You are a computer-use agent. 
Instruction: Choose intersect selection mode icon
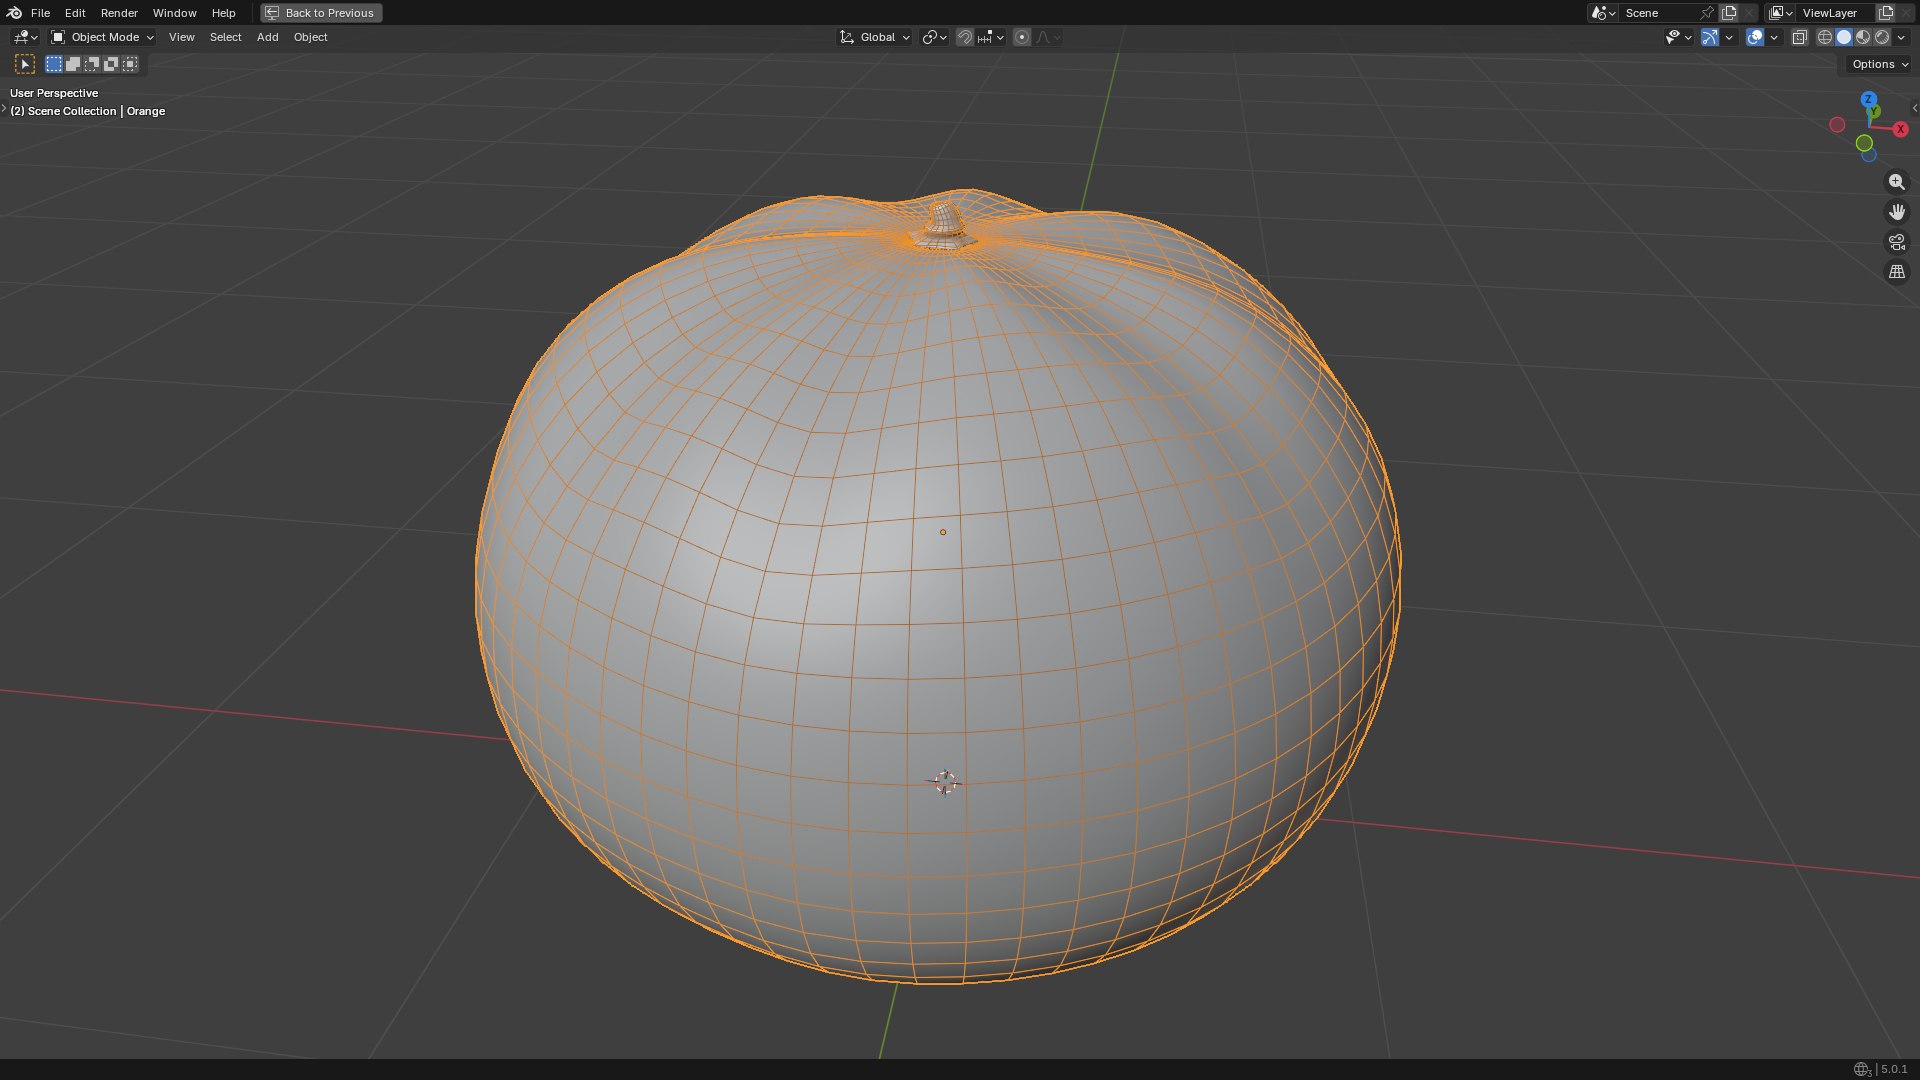(x=130, y=64)
